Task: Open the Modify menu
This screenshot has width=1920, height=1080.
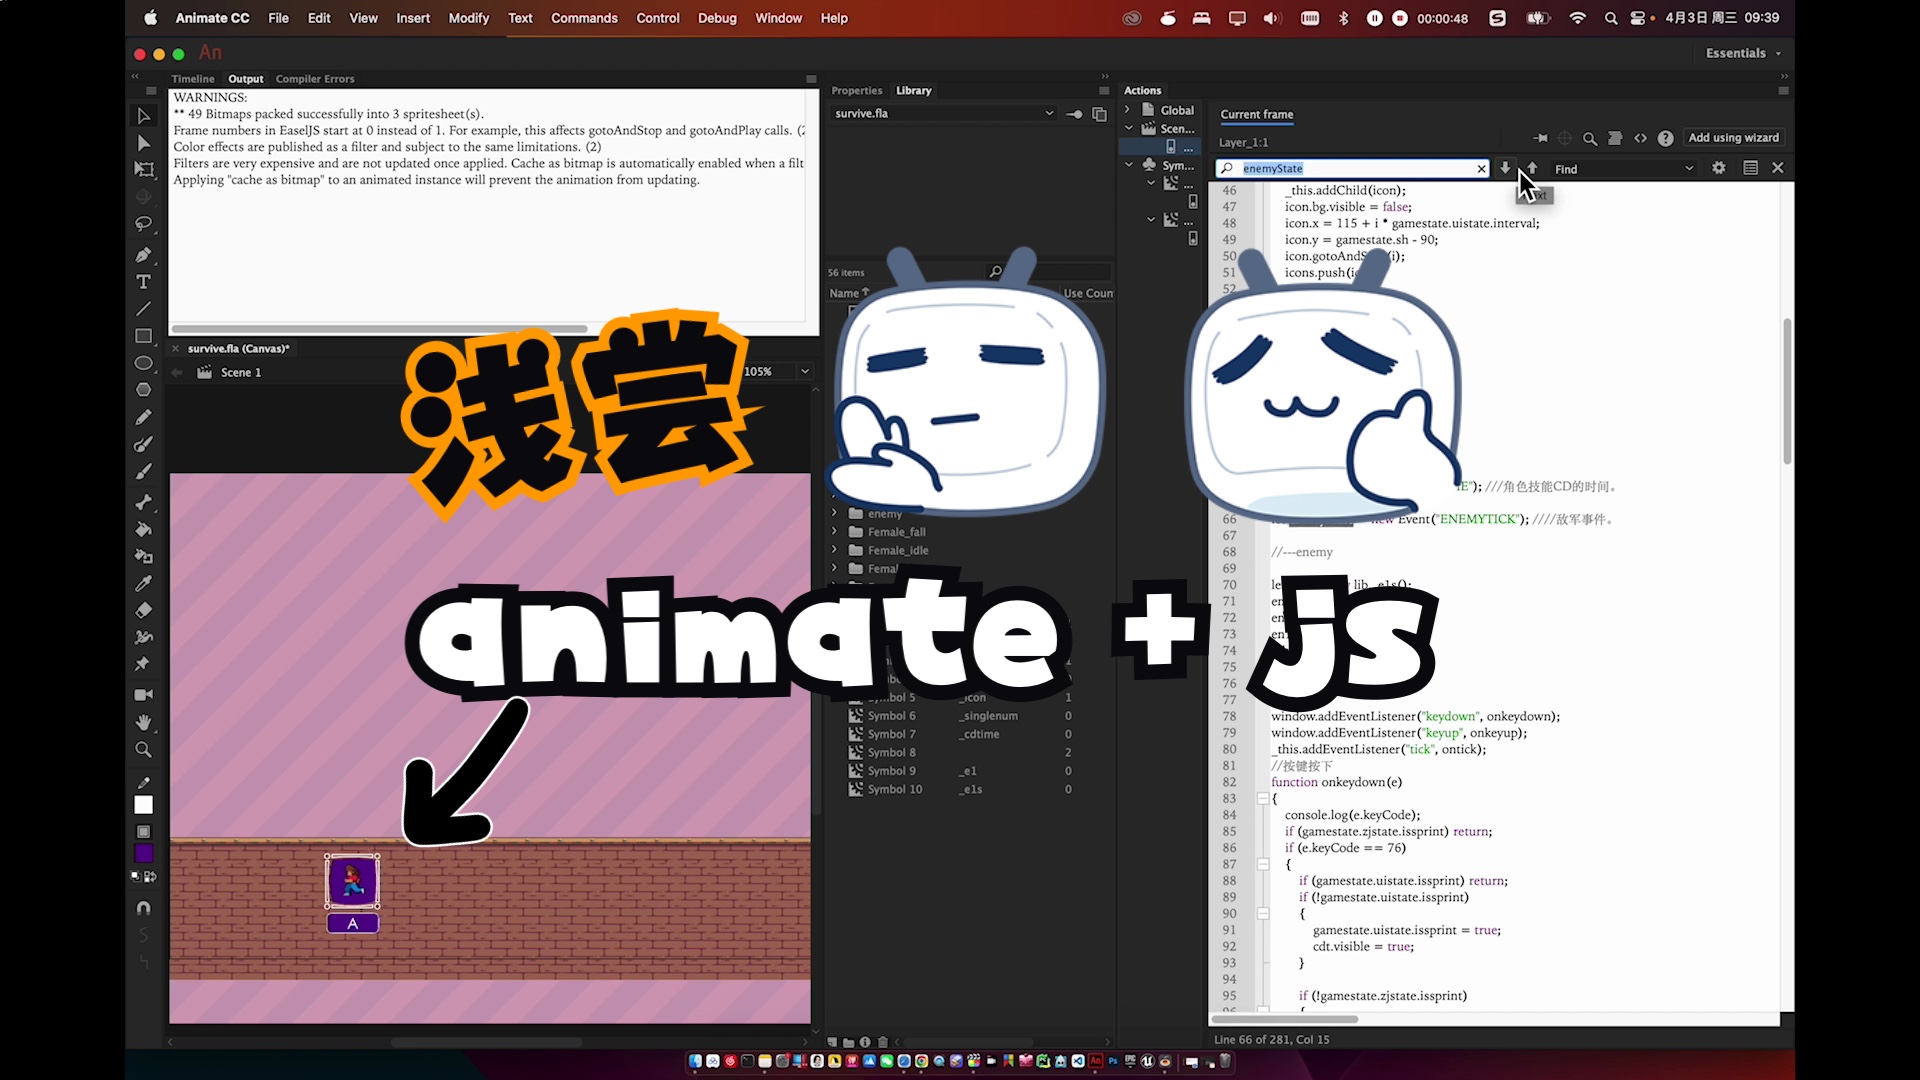Action: pos(468,18)
